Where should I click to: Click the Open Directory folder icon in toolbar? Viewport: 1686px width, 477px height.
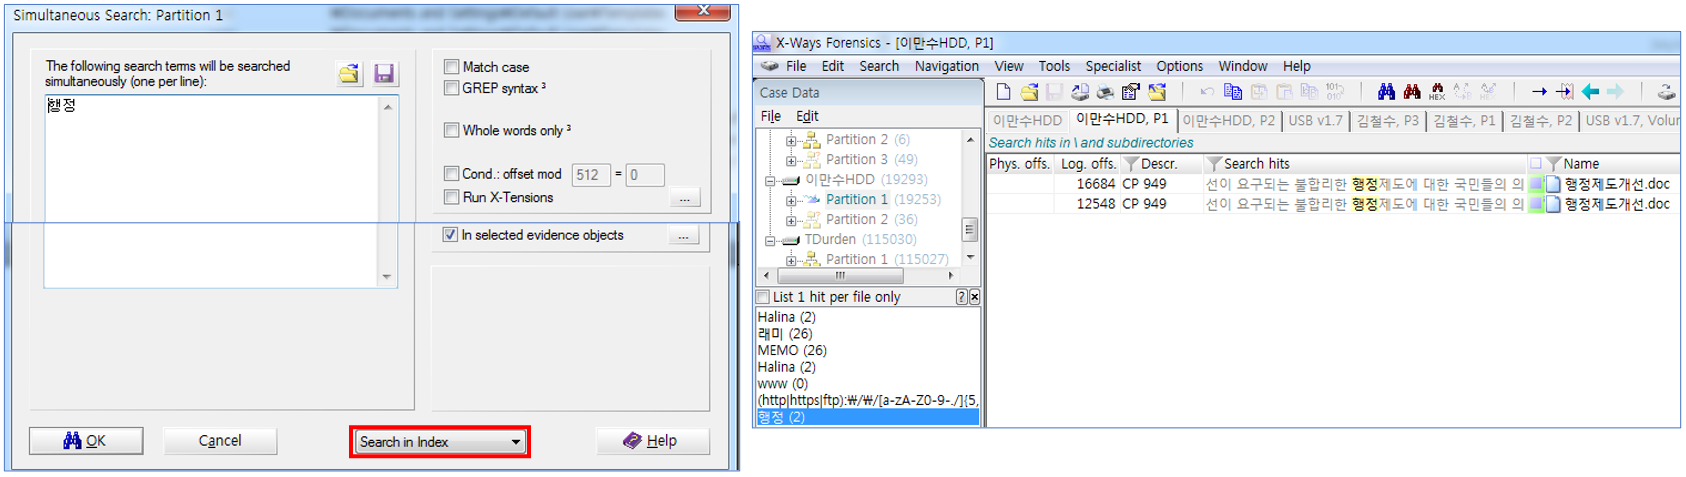click(1157, 92)
